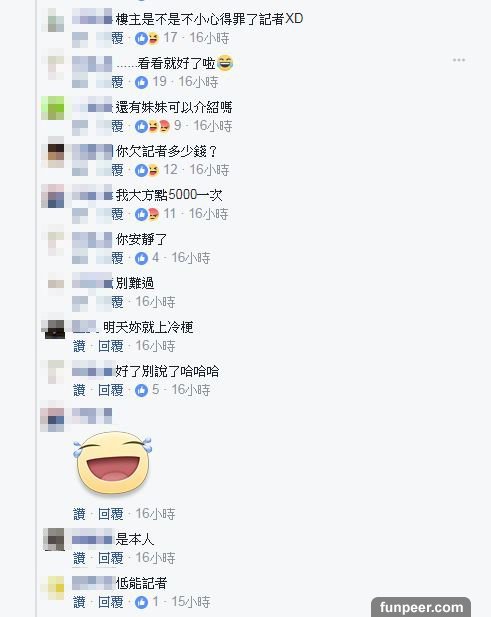Image resolution: width=491 pixels, height=617 pixels.
Task: Reply to the 是本人 comment
Action: tap(111, 558)
